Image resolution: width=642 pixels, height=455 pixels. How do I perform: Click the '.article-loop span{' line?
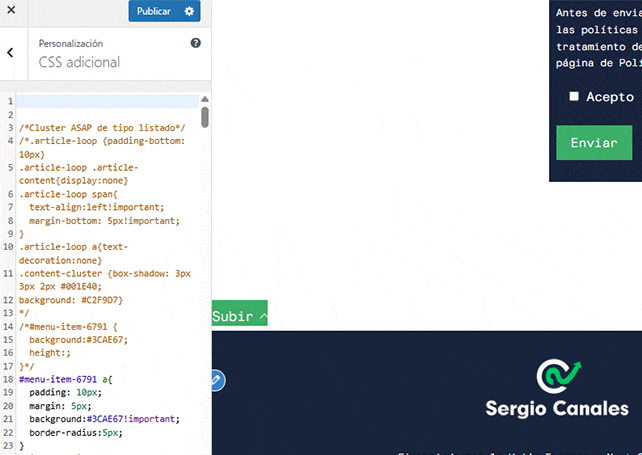point(68,194)
